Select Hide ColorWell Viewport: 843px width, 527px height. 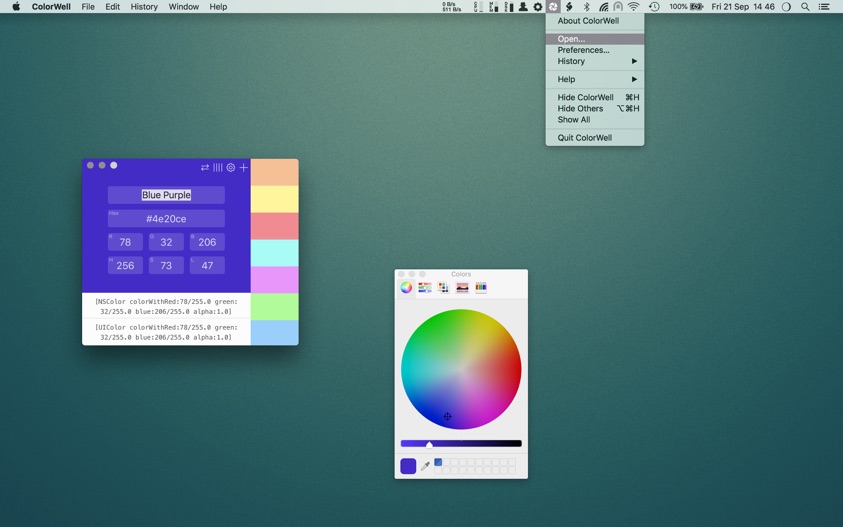click(x=595, y=97)
